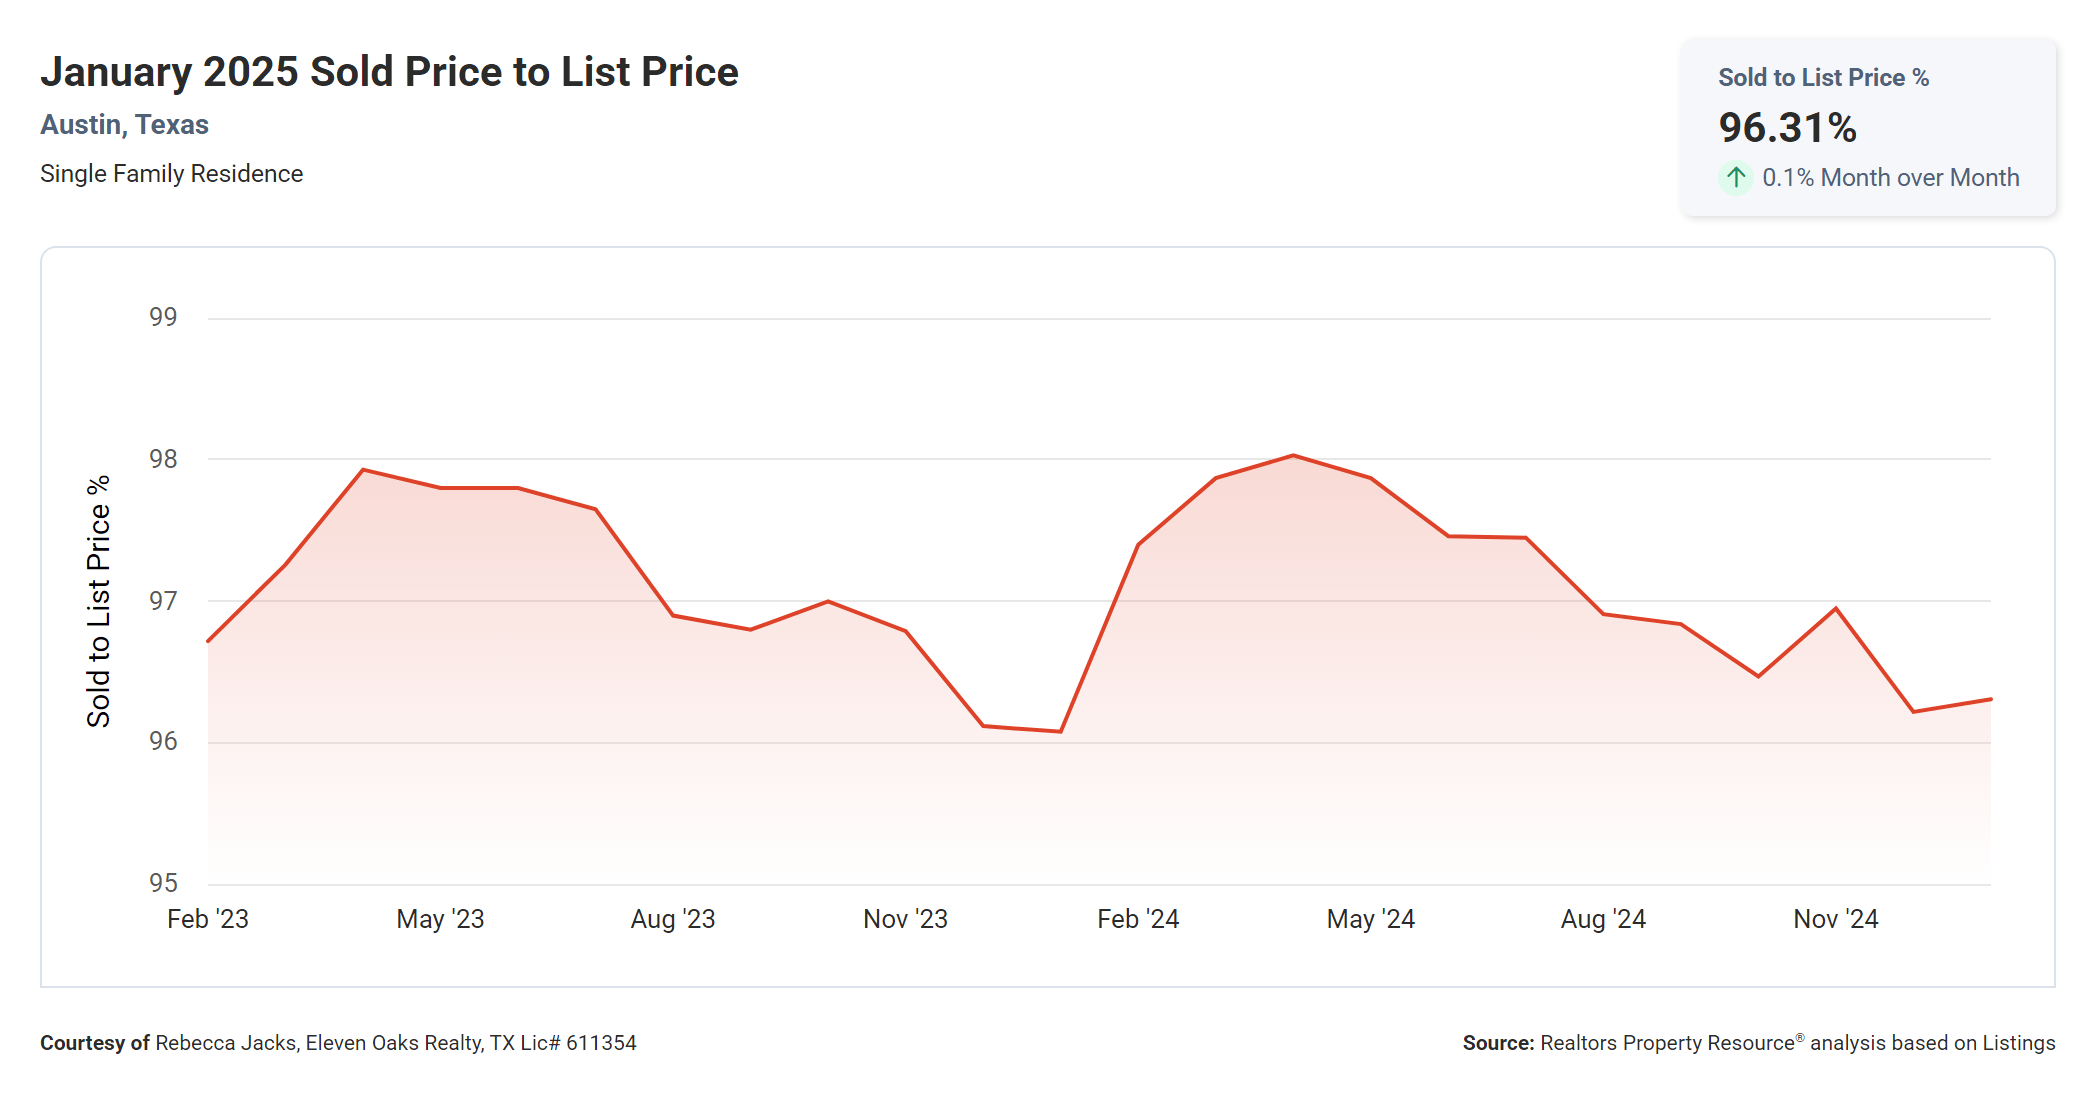2096x1100 pixels.
Task: Click the 96.31% value in the card
Action: (1787, 128)
